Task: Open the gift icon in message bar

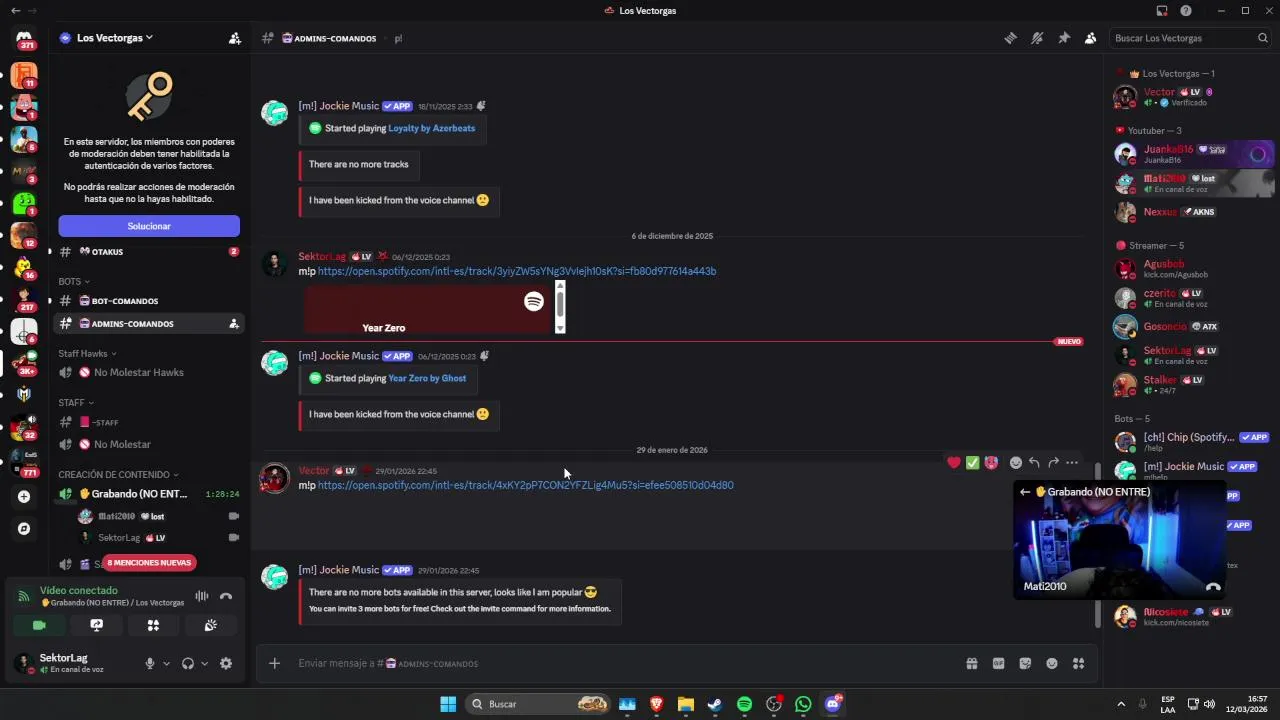Action: (x=971, y=663)
